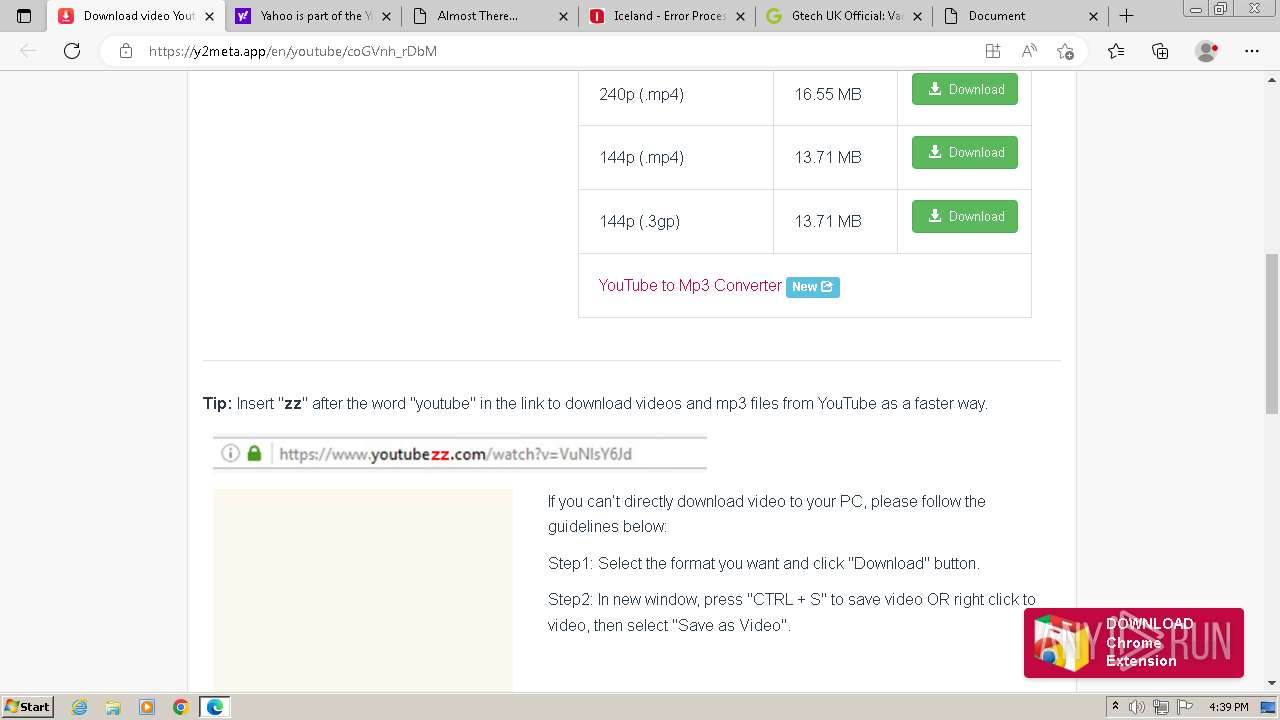Screen dimensions: 1280x720
Task: Click scrollbar up arrow
Action: [1272, 79]
